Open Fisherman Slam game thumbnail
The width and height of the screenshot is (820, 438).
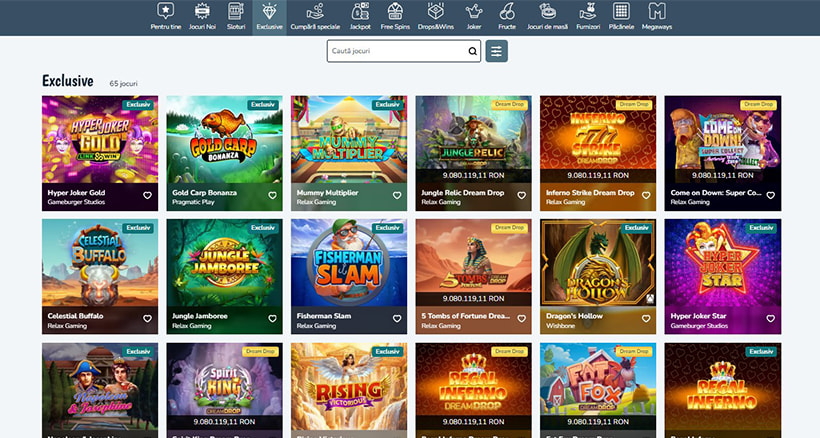pyautogui.click(x=349, y=262)
